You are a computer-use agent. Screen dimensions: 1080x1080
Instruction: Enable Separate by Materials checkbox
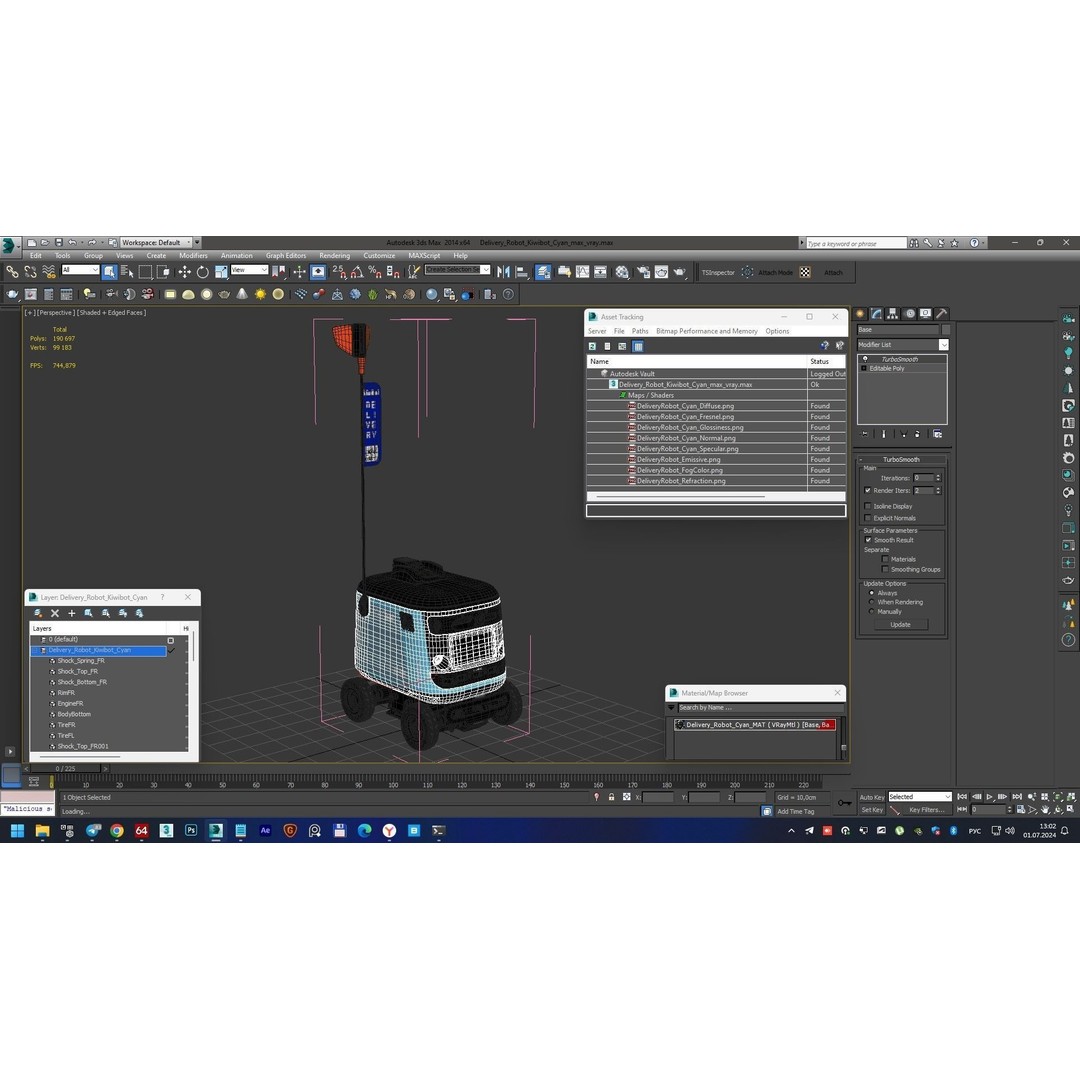[x=885, y=559]
